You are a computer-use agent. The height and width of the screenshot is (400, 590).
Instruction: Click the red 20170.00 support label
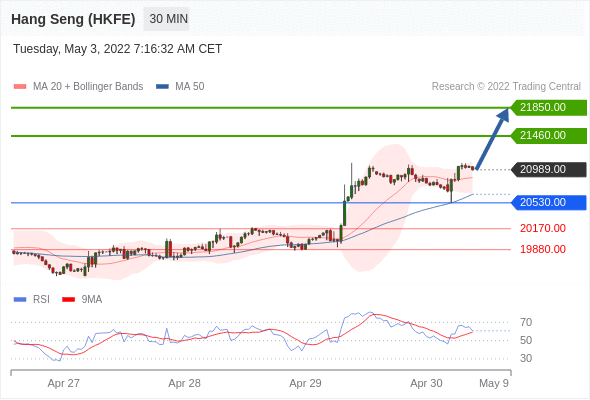pyautogui.click(x=543, y=228)
